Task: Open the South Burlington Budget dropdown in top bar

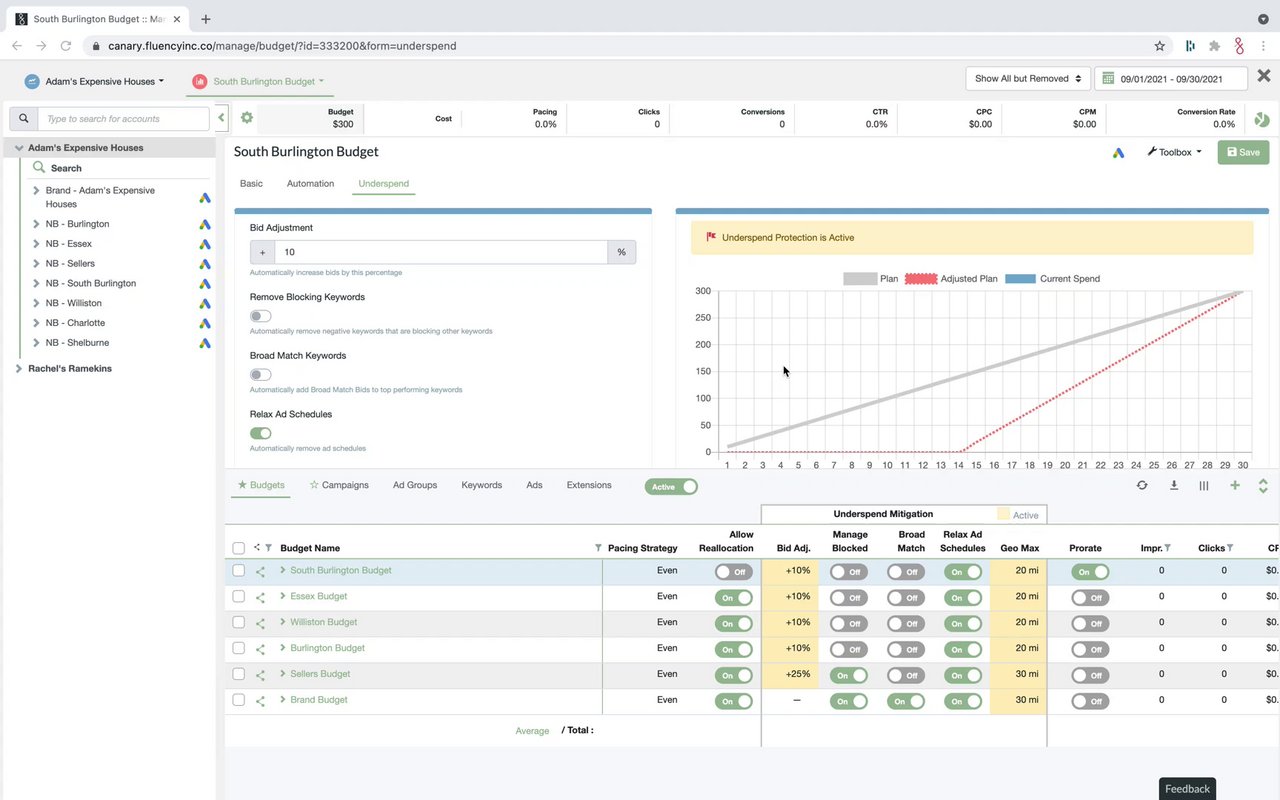Action: coord(258,81)
